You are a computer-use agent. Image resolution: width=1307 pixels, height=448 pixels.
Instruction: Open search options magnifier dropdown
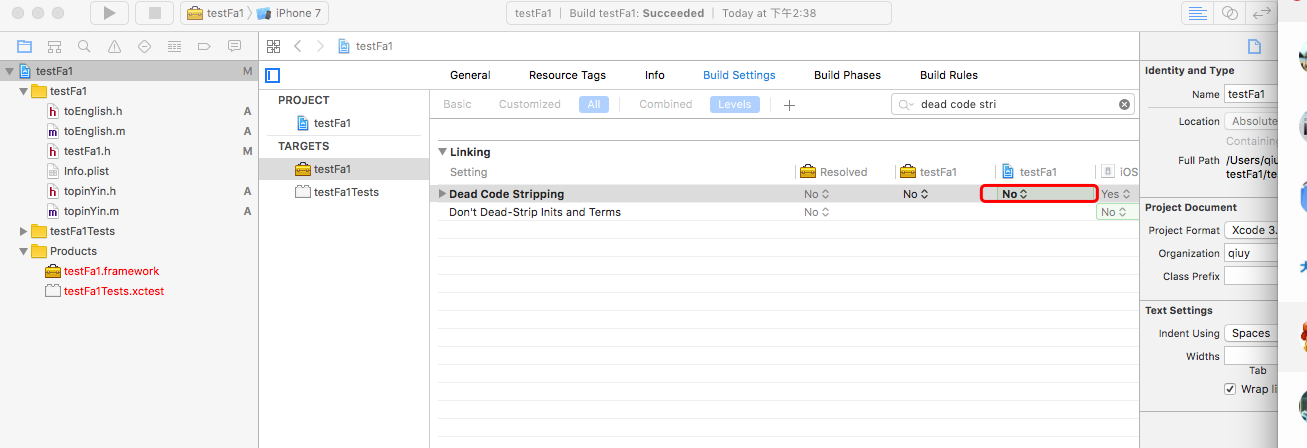click(906, 104)
